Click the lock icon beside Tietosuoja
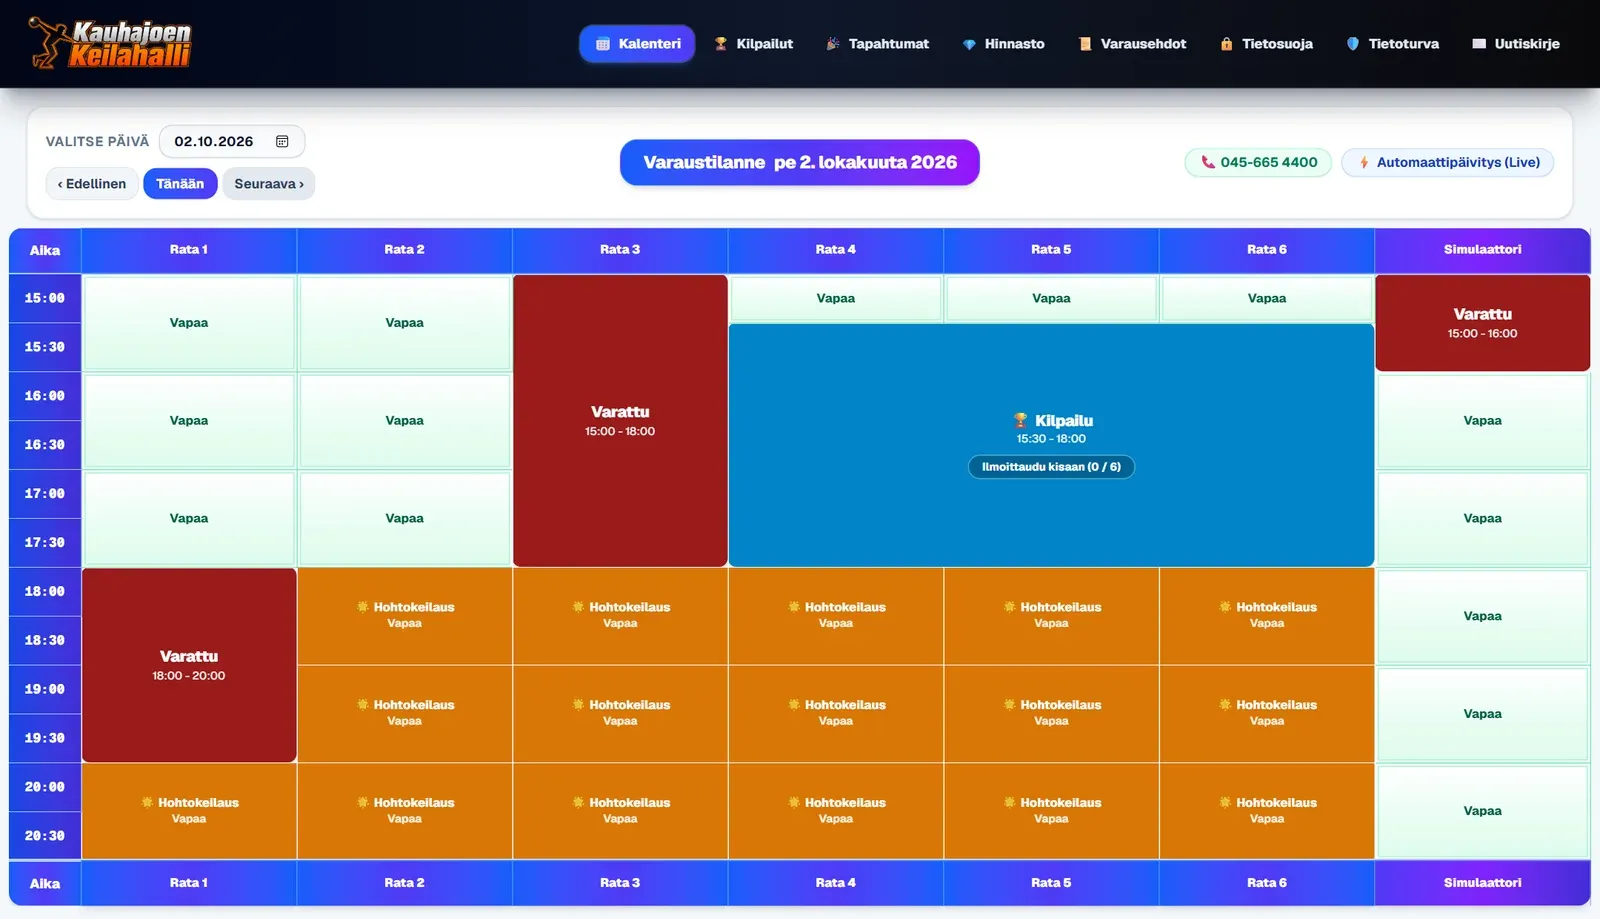 [1226, 44]
